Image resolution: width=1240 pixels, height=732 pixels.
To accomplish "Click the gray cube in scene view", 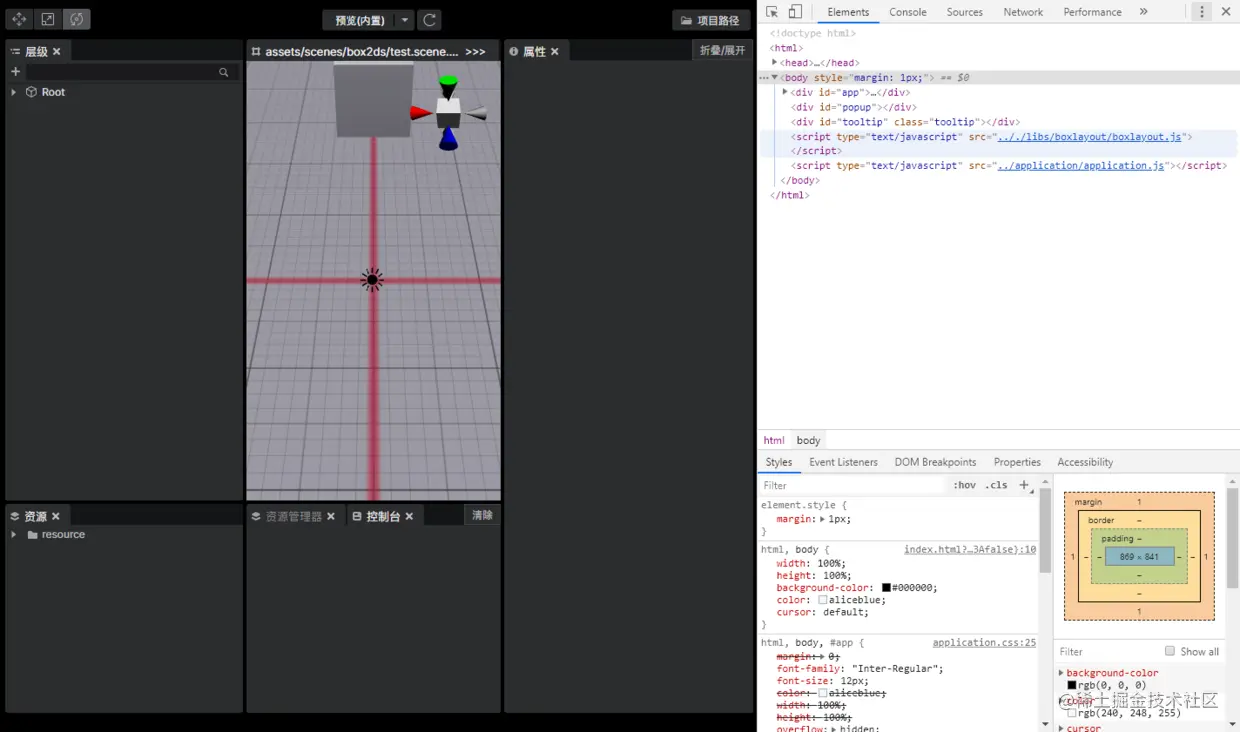I will tap(373, 100).
